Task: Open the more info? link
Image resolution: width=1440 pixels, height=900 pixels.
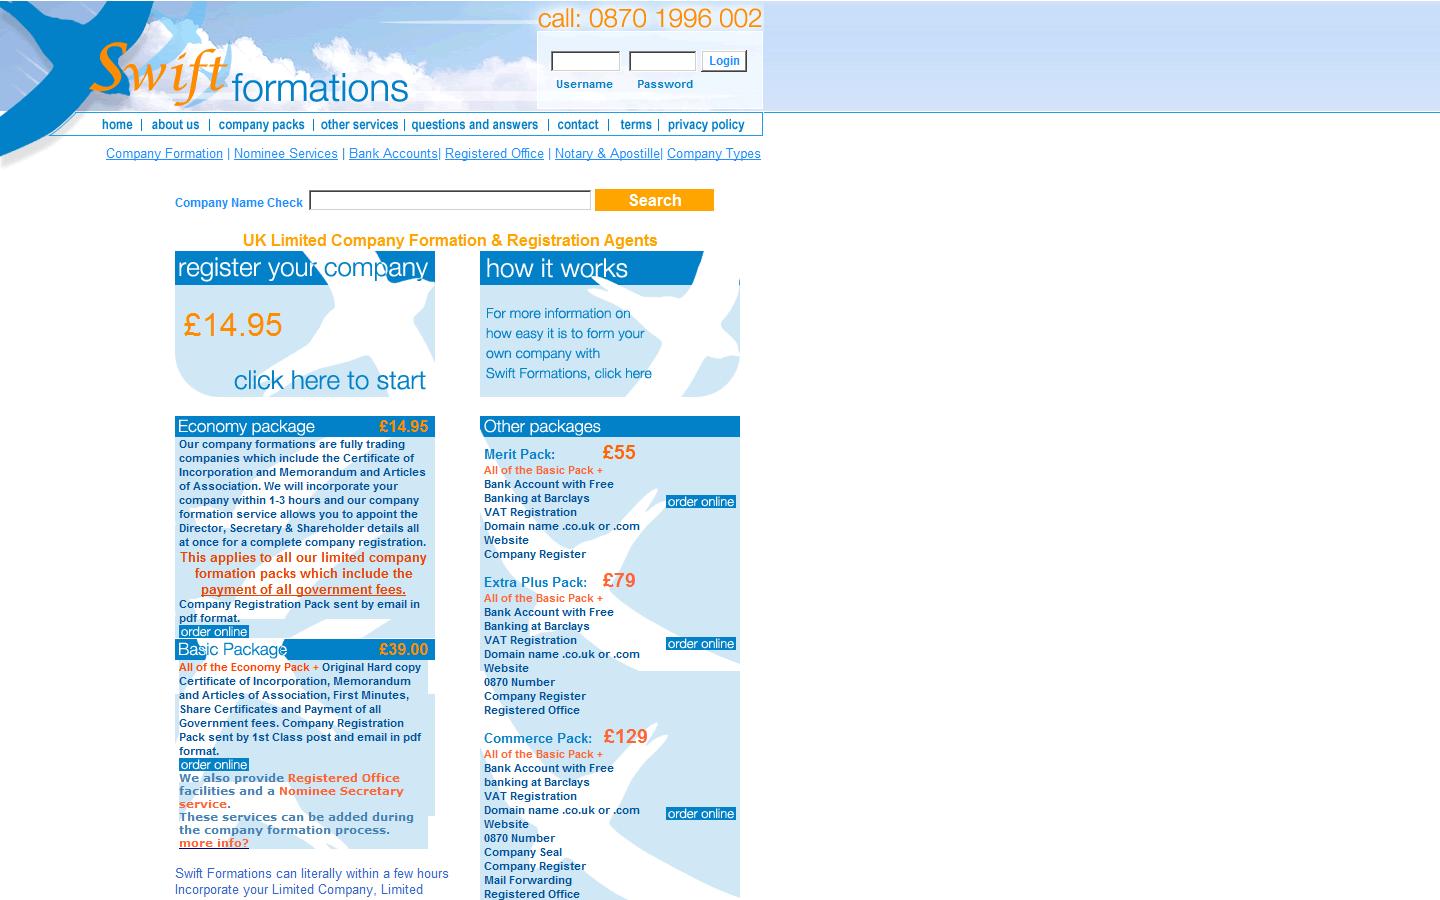Action: click(x=214, y=843)
